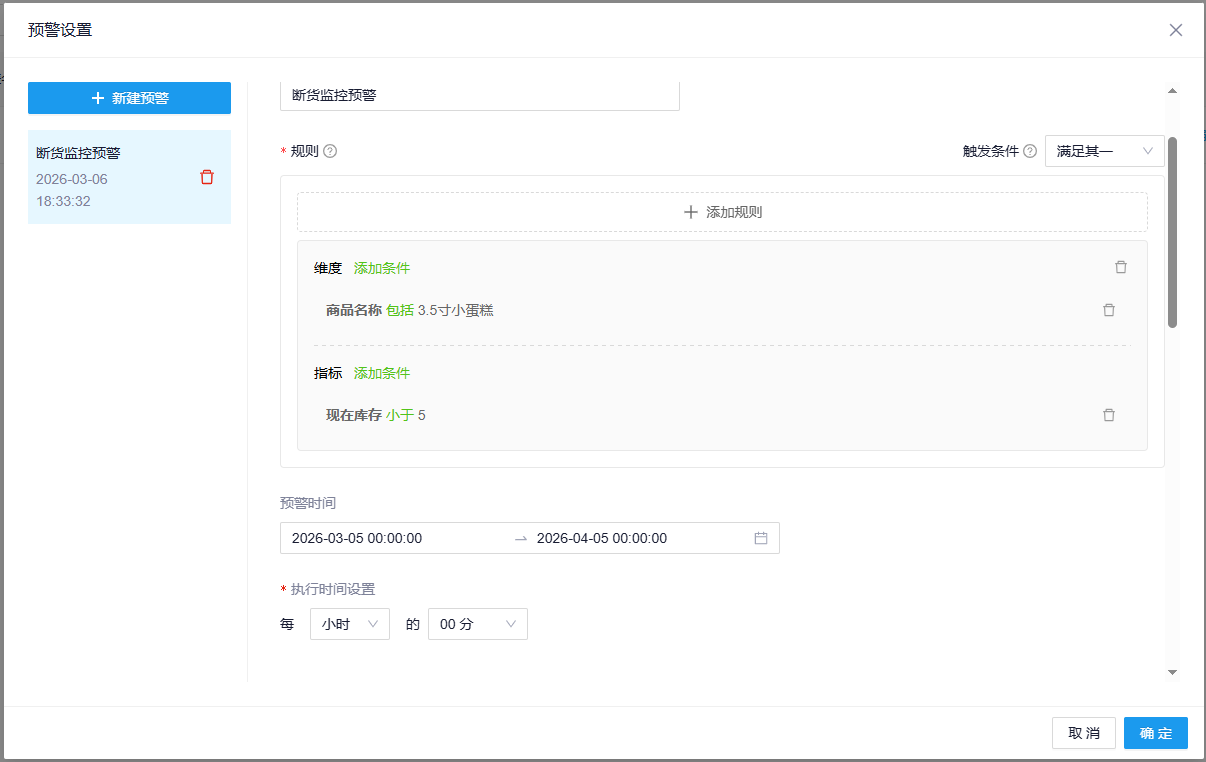Delete the 断货监控预警 alert via trash icon
This screenshot has height=762, width=1206.
tap(207, 176)
